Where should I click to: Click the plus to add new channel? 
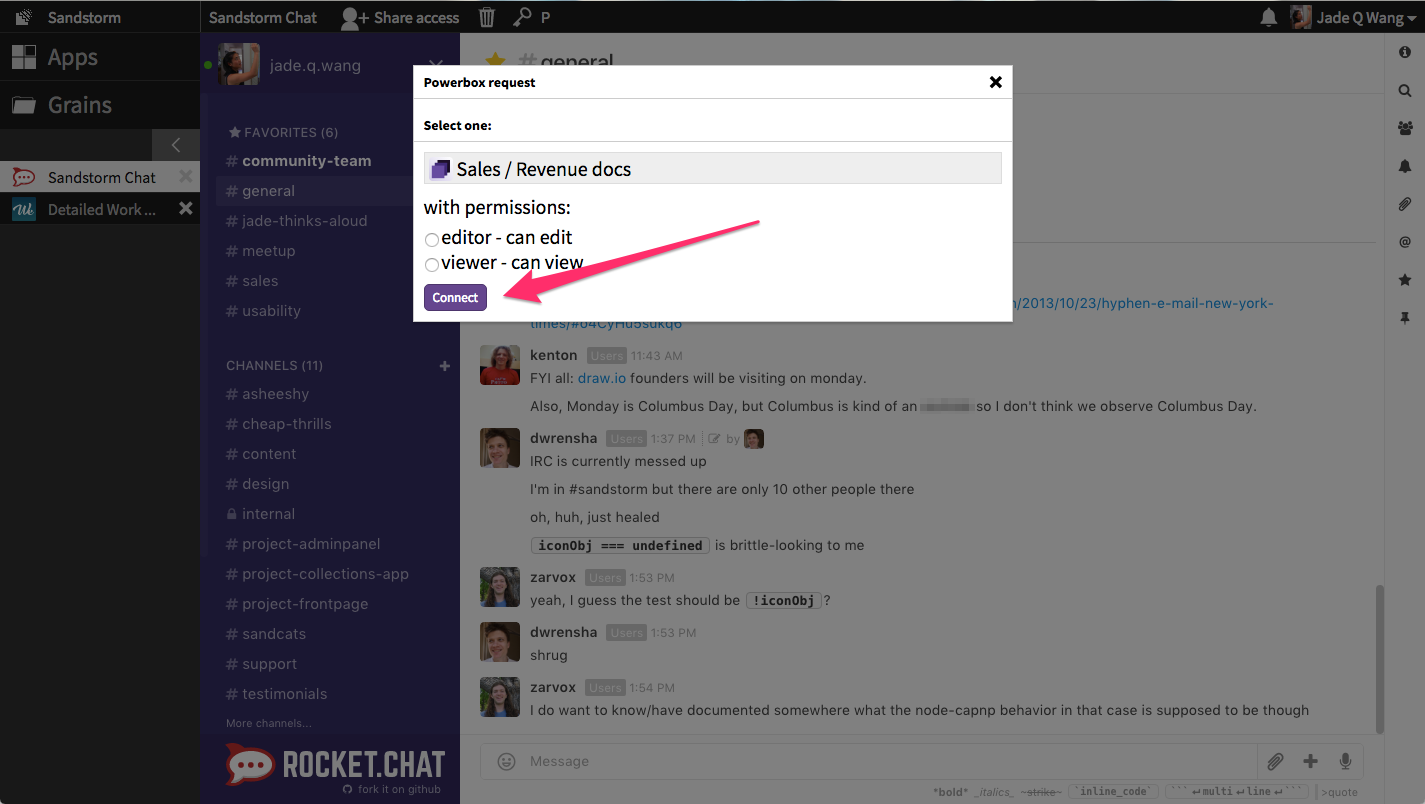click(445, 366)
